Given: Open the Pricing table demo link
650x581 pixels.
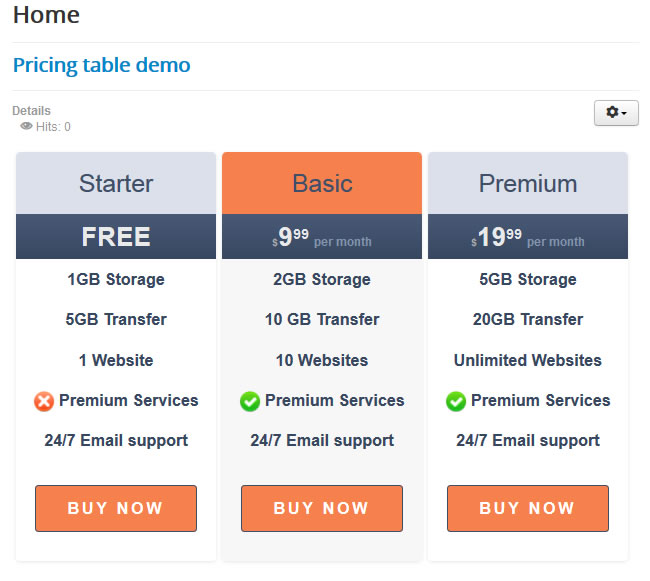Looking at the screenshot, I should pyautogui.click(x=101, y=65).
